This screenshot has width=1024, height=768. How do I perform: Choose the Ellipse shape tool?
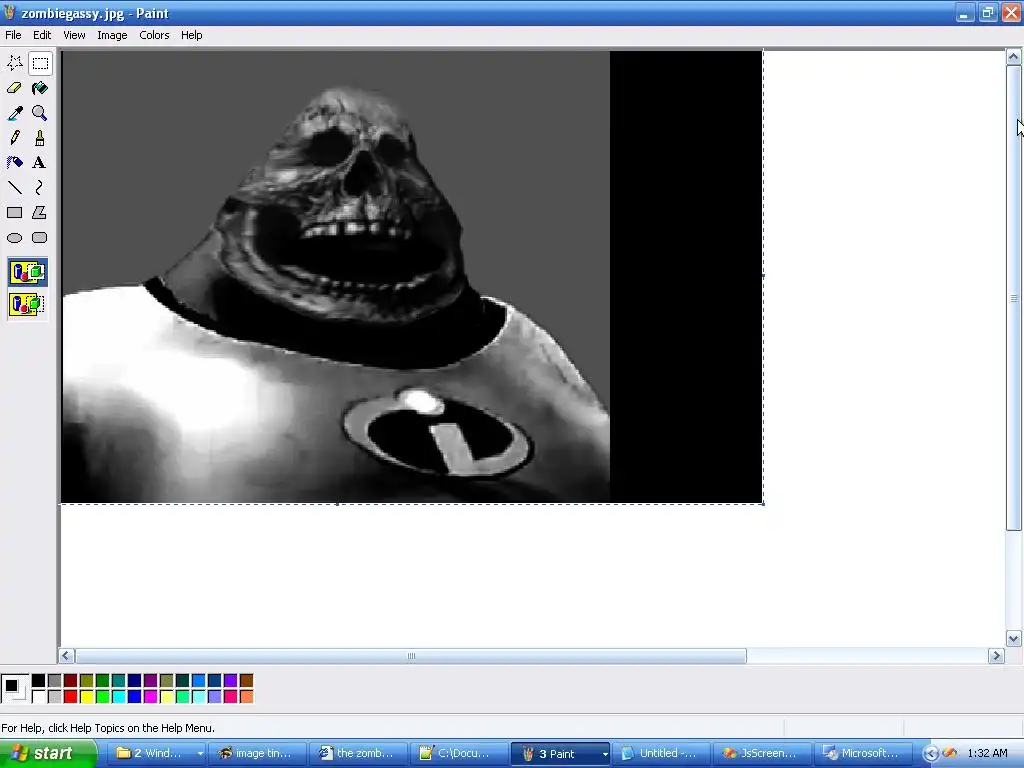(15, 238)
